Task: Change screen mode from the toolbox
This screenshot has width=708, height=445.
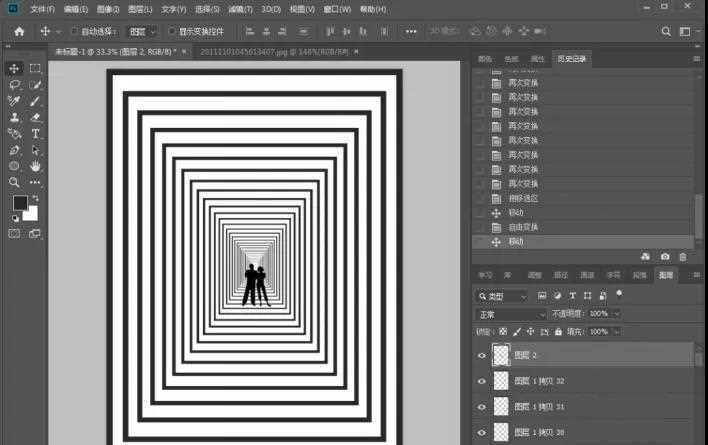Action: (35, 233)
